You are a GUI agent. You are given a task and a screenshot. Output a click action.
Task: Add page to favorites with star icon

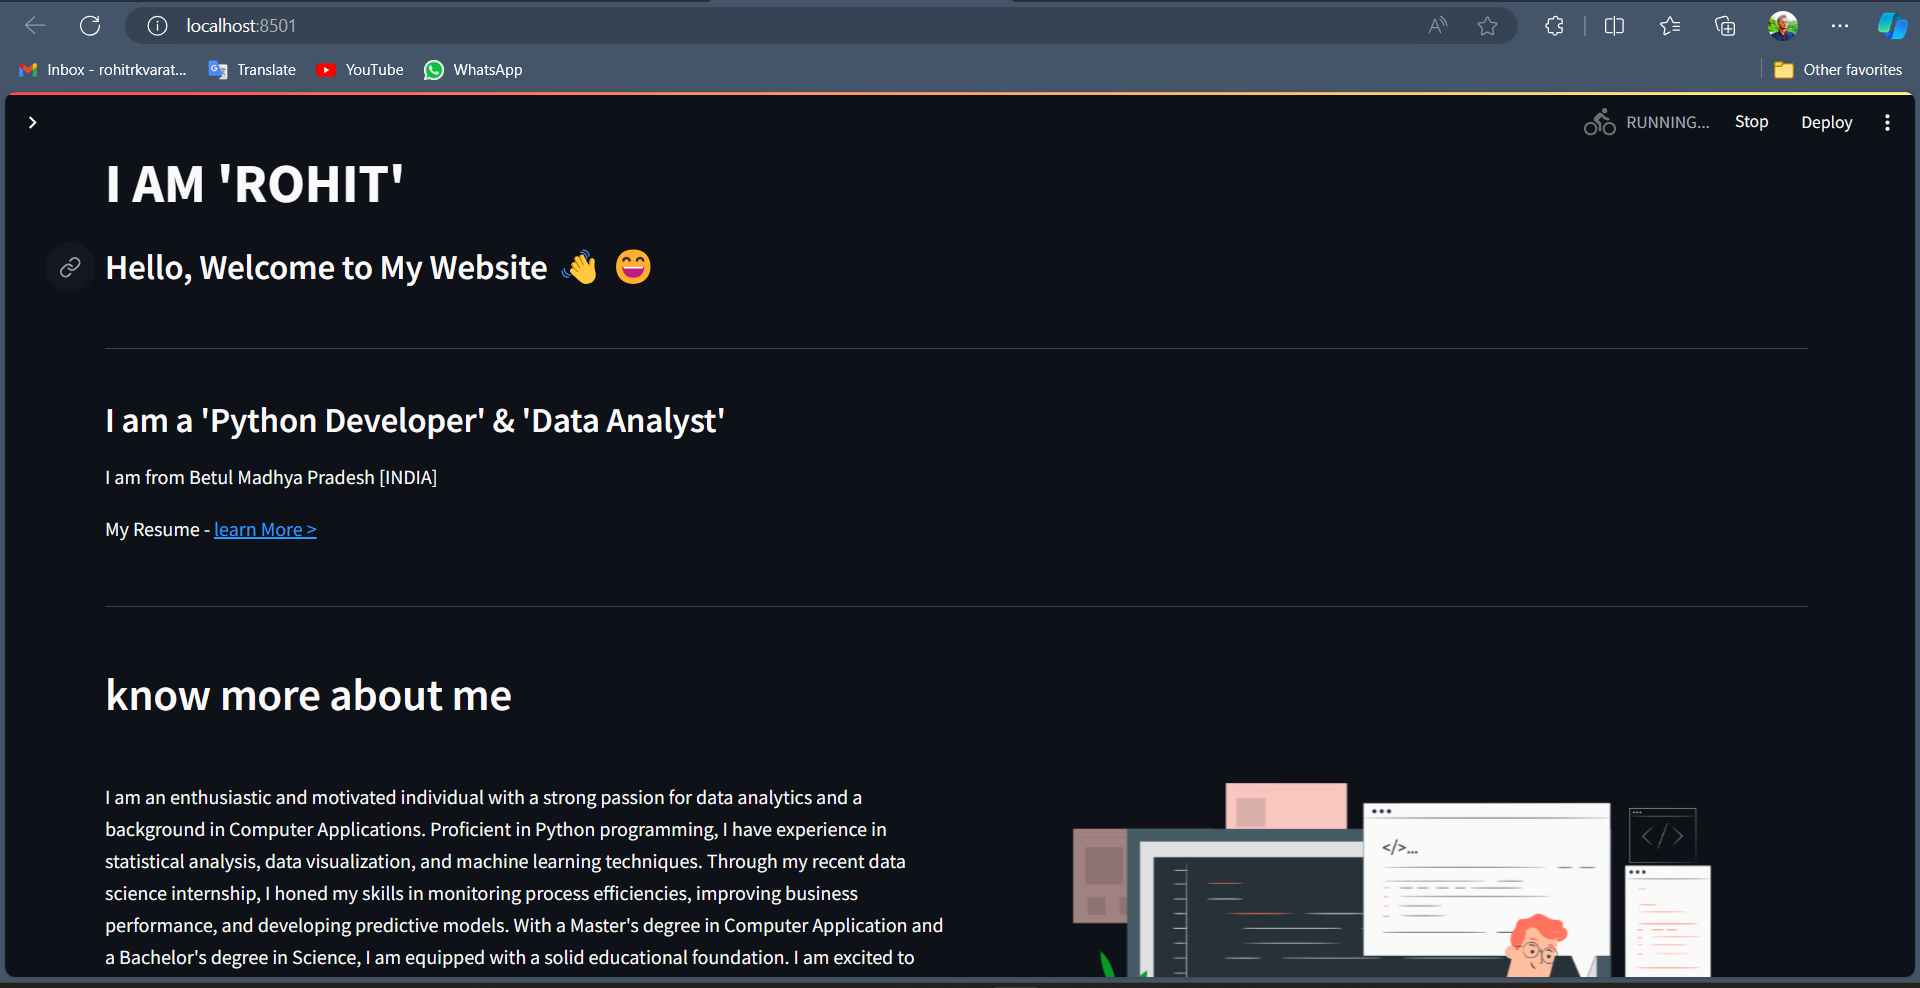click(1487, 26)
